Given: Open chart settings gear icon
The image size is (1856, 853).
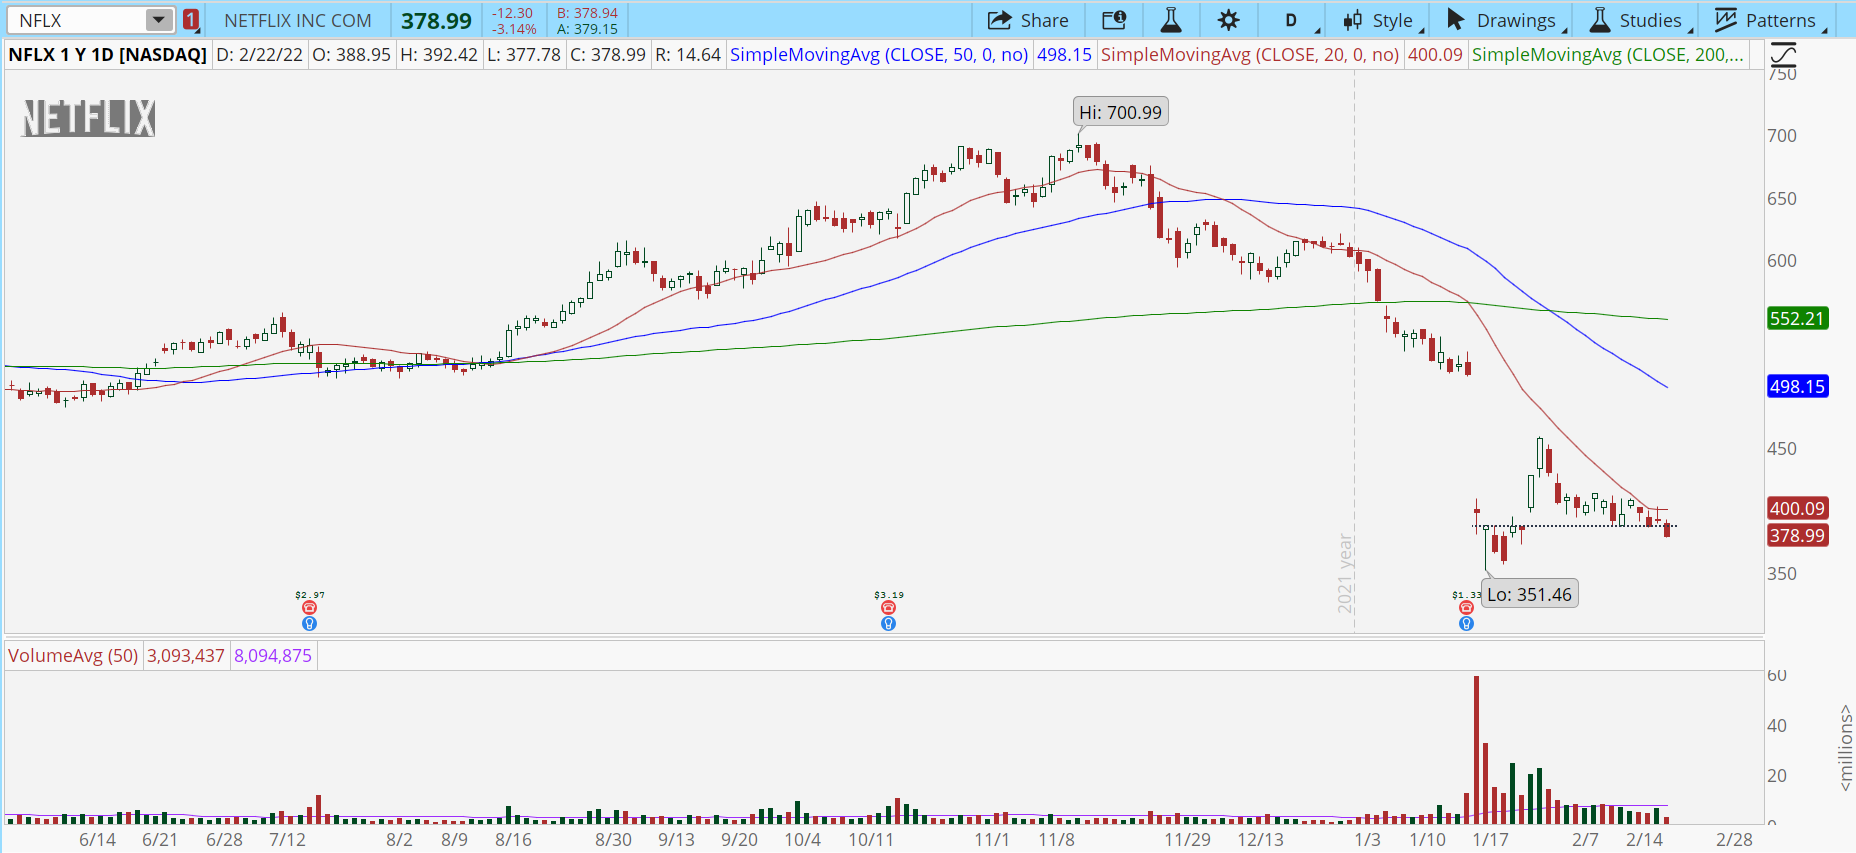Looking at the screenshot, I should click(x=1228, y=20).
